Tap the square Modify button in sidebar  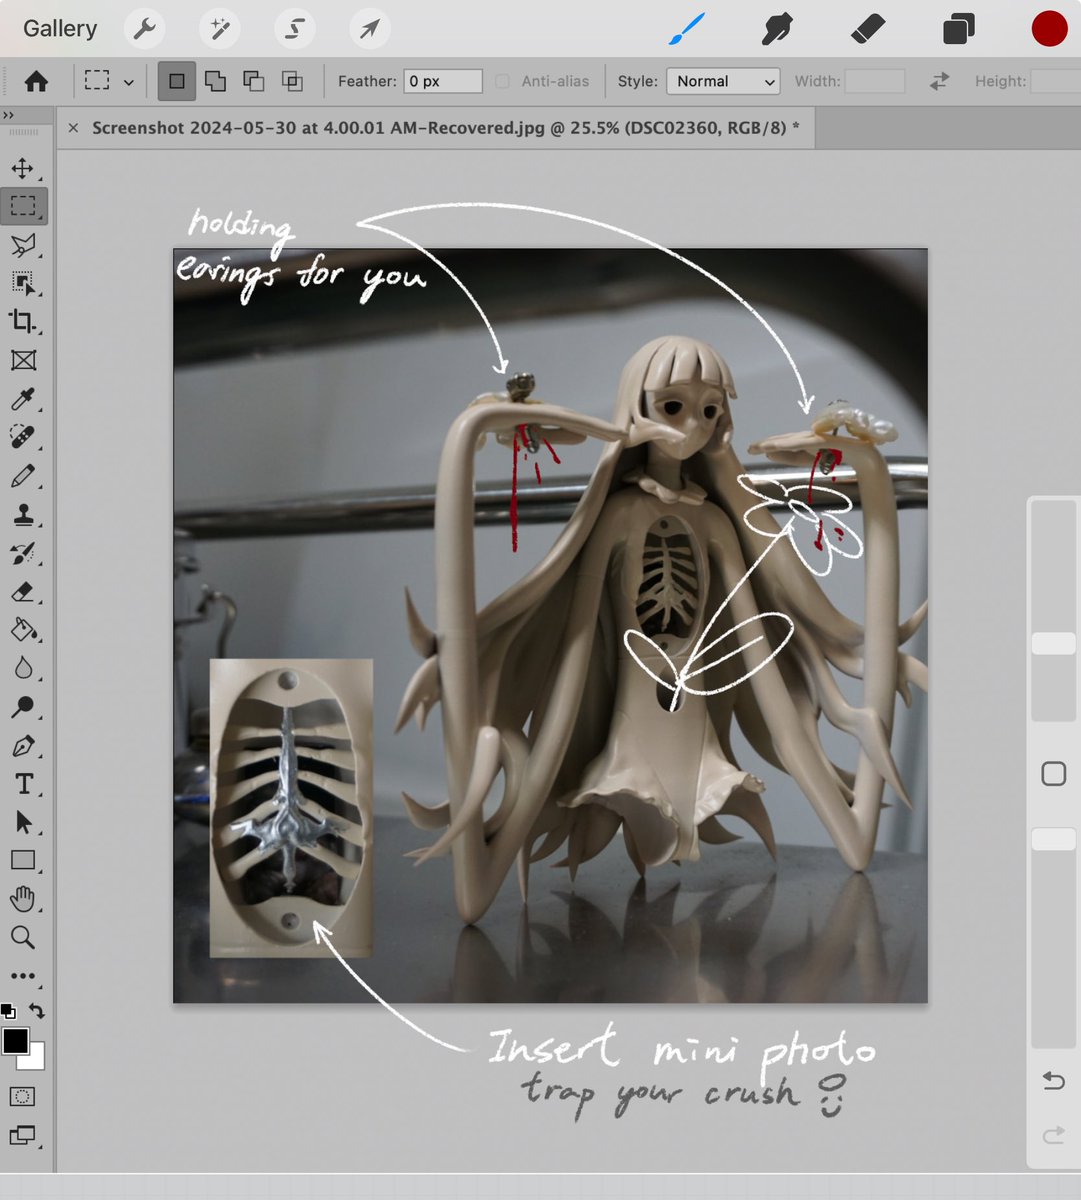1054,773
